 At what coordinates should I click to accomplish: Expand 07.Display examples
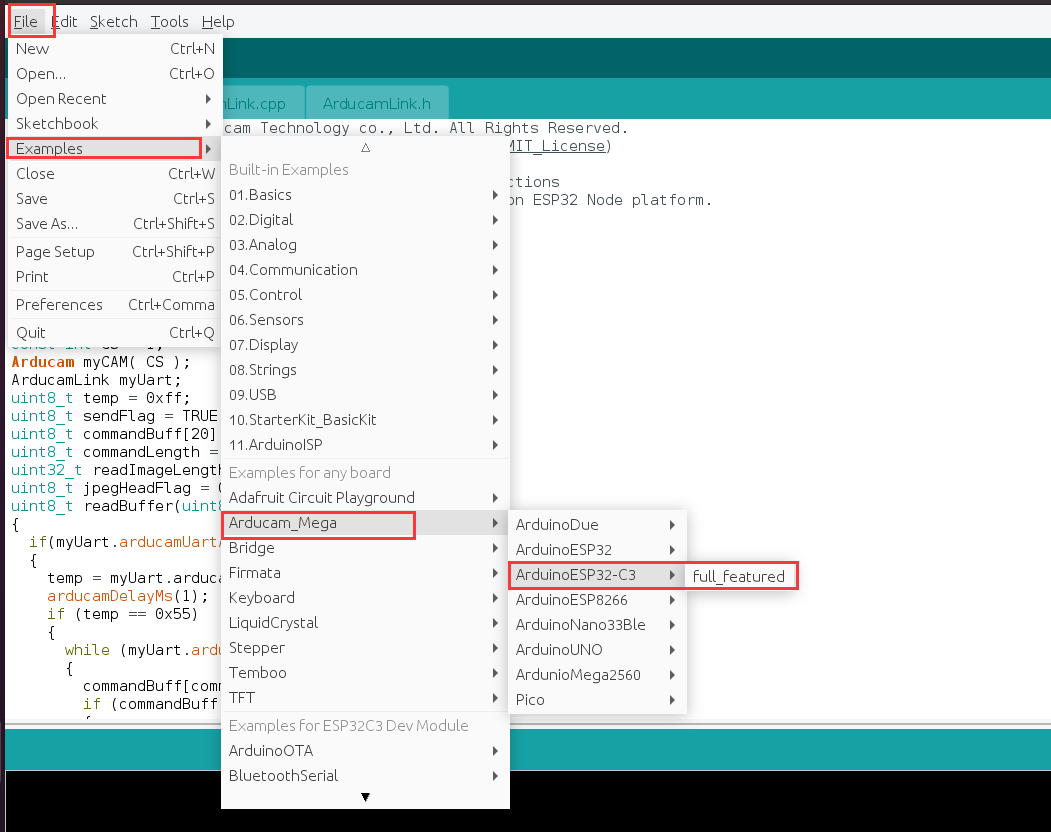(365, 345)
